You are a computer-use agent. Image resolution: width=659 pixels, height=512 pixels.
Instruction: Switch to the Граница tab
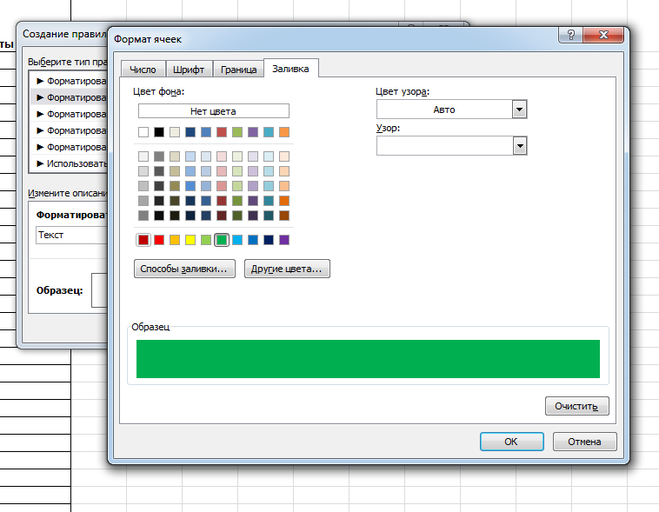pos(238,69)
